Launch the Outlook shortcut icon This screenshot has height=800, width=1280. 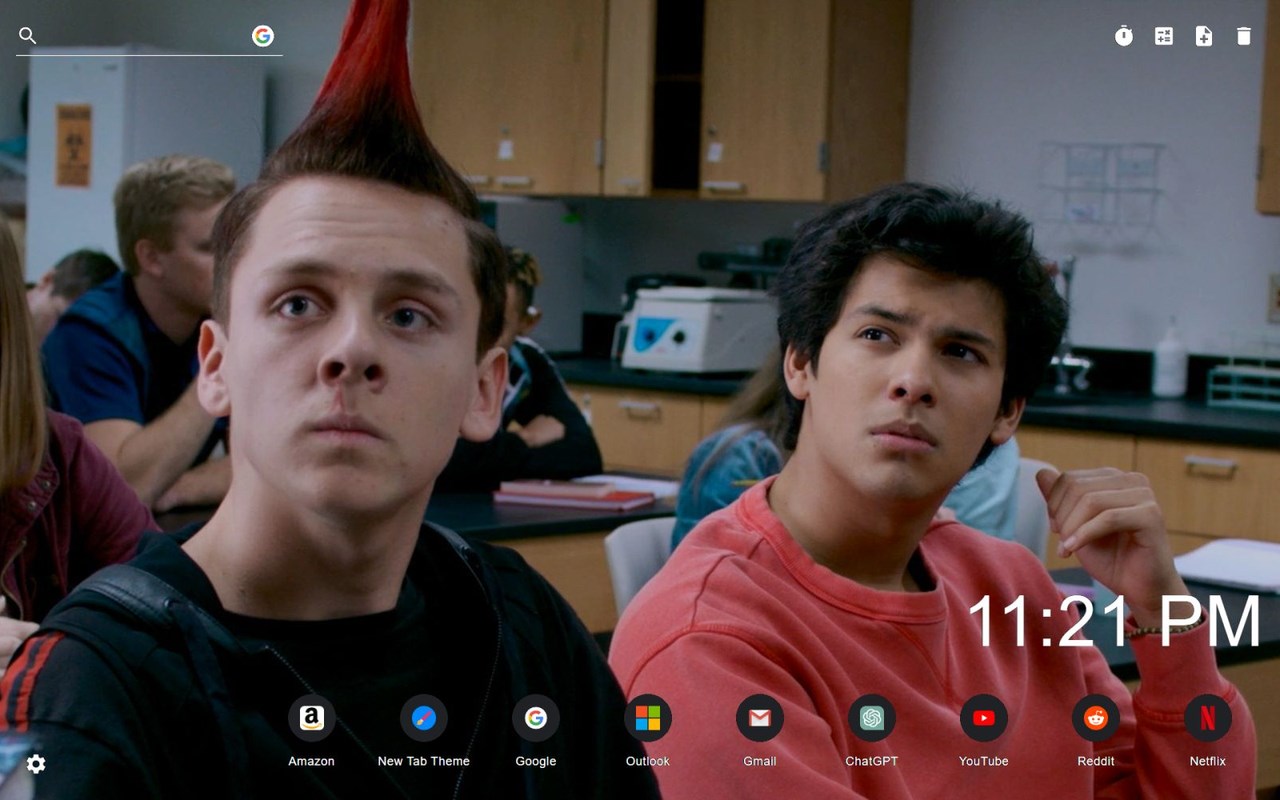[x=647, y=718]
